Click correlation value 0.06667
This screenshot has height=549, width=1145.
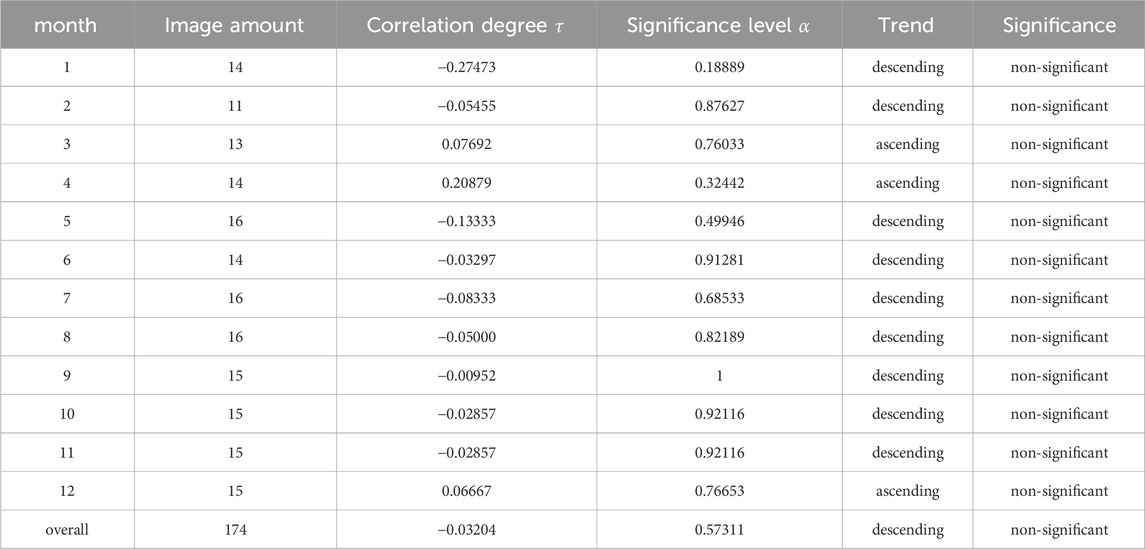[466, 492]
